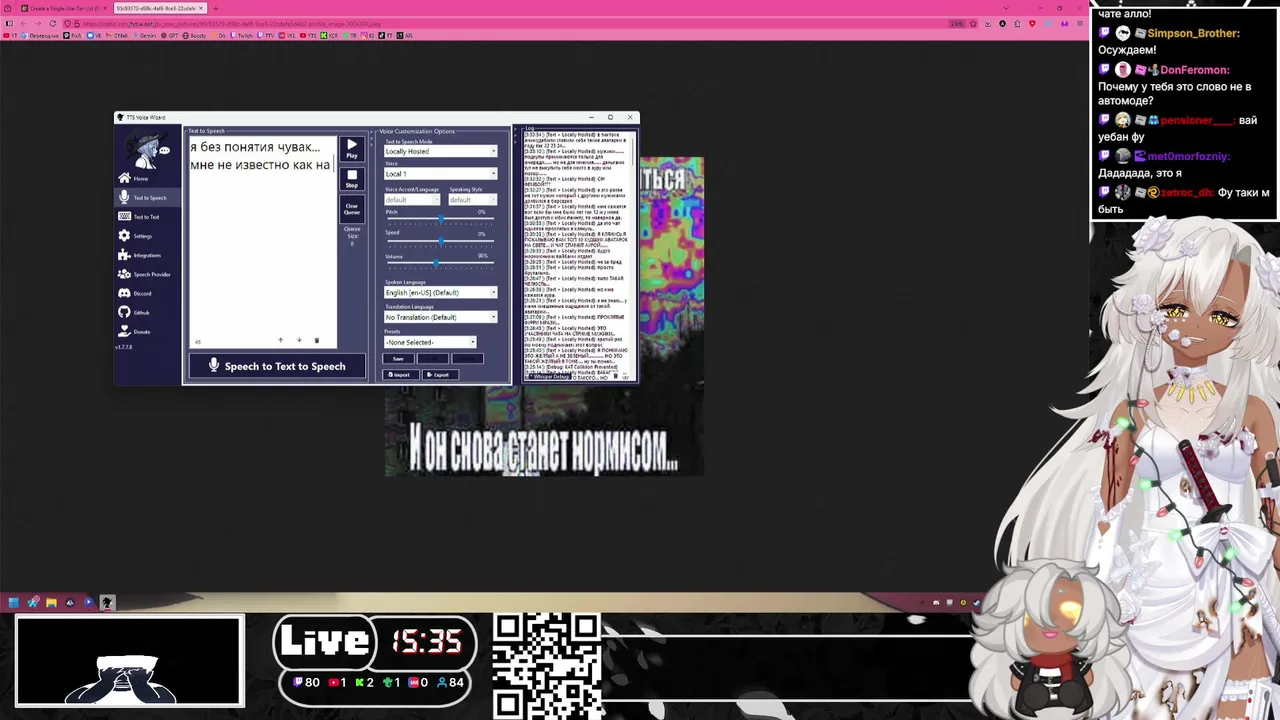1280x720 pixels.
Task: Adjust the Pitch slider
Action: [x=440, y=219]
